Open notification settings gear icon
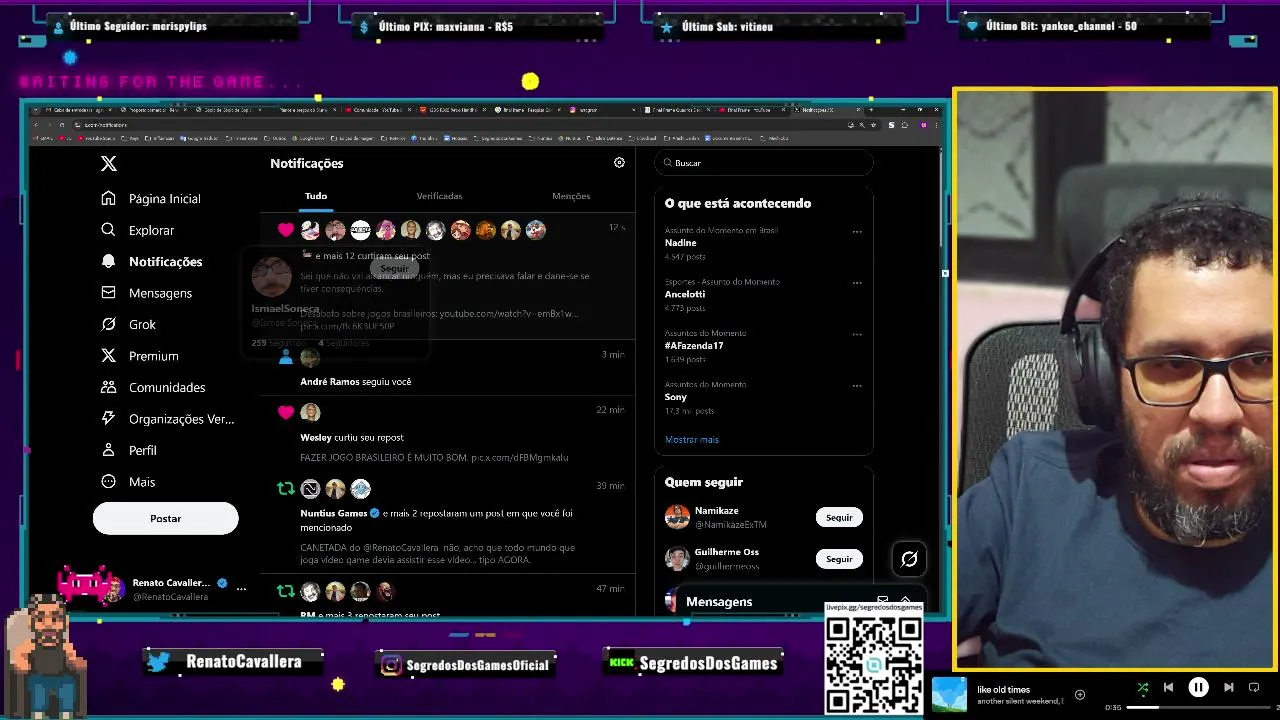The image size is (1280, 720). [x=619, y=163]
